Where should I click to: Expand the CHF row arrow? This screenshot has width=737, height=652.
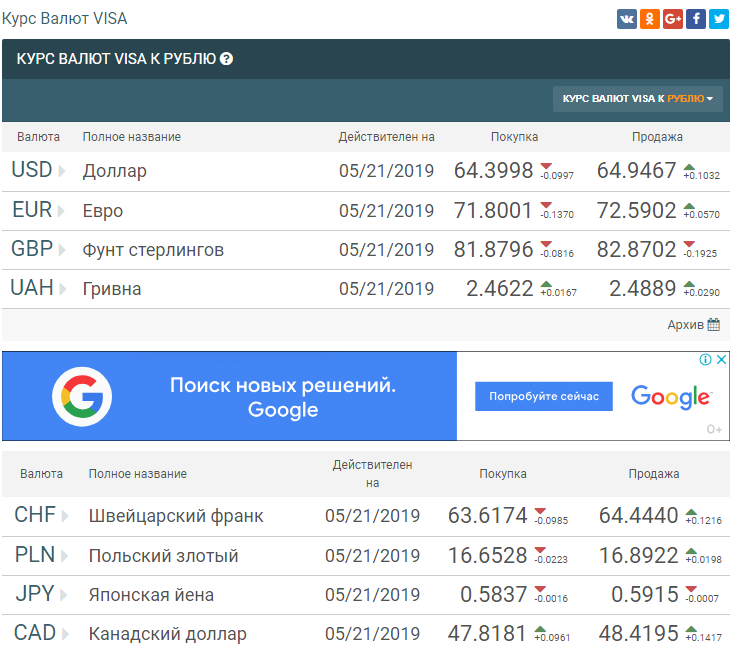65,516
